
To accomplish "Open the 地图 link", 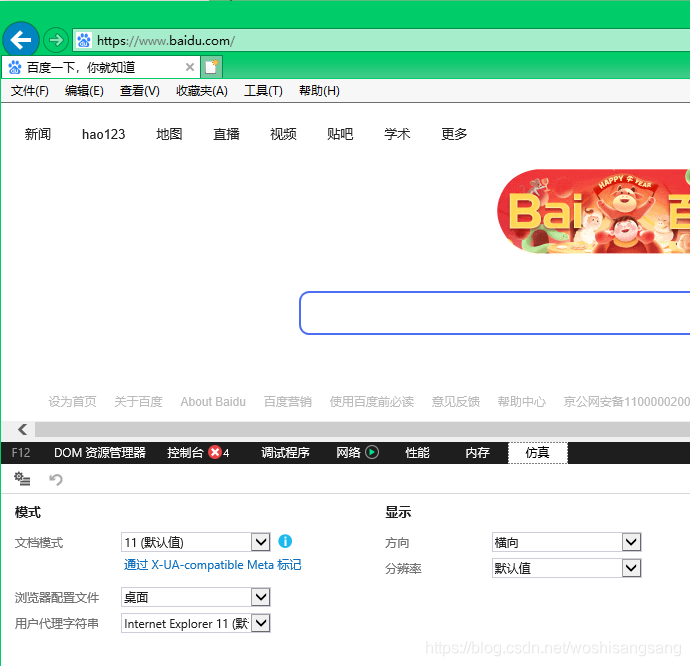I will [x=169, y=134].
